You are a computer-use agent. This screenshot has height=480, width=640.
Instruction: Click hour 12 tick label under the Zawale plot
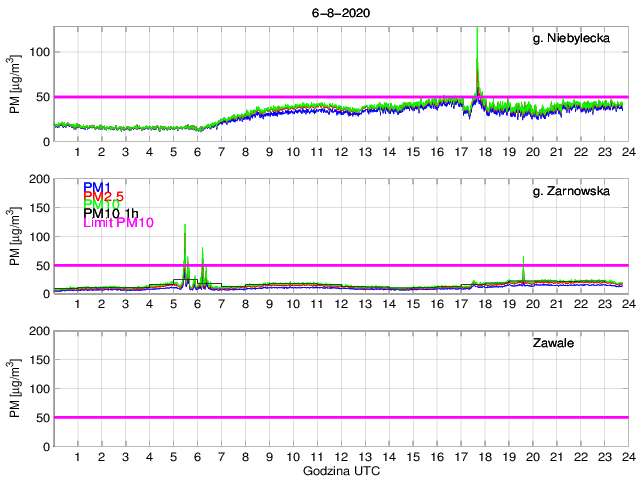340,457
